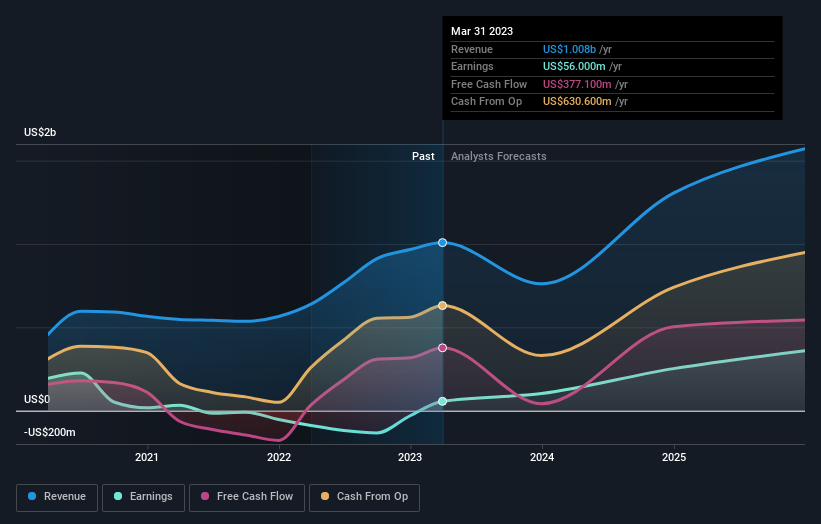821x524 pixels.
Task: Click the 2025 x-axis label
Action: 674,457
